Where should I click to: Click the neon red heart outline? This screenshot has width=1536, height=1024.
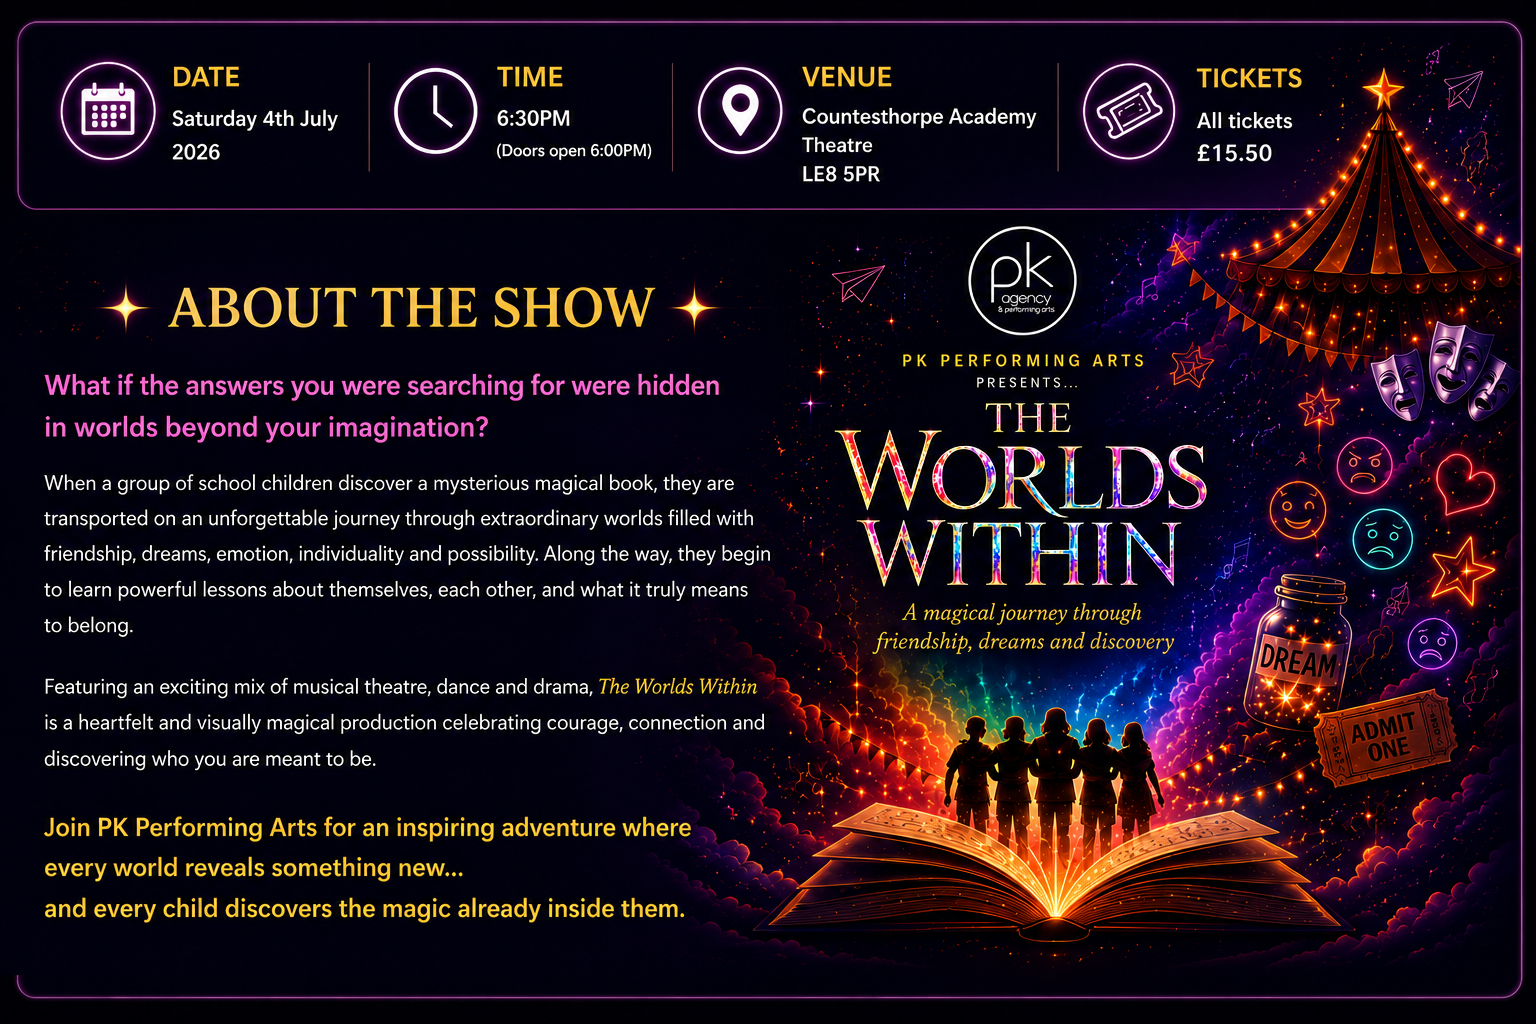click(1465, 484)
